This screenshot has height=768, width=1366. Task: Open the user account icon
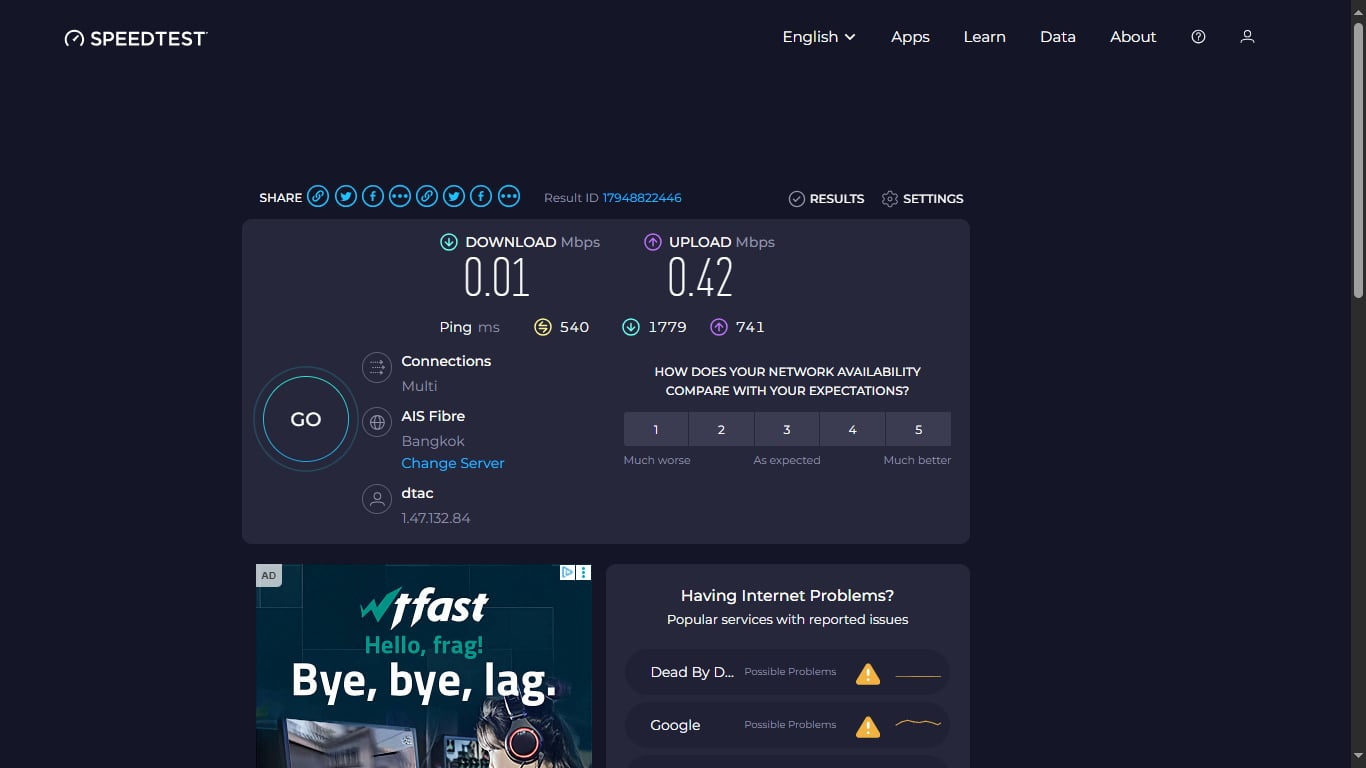(x=1247, y=37)
